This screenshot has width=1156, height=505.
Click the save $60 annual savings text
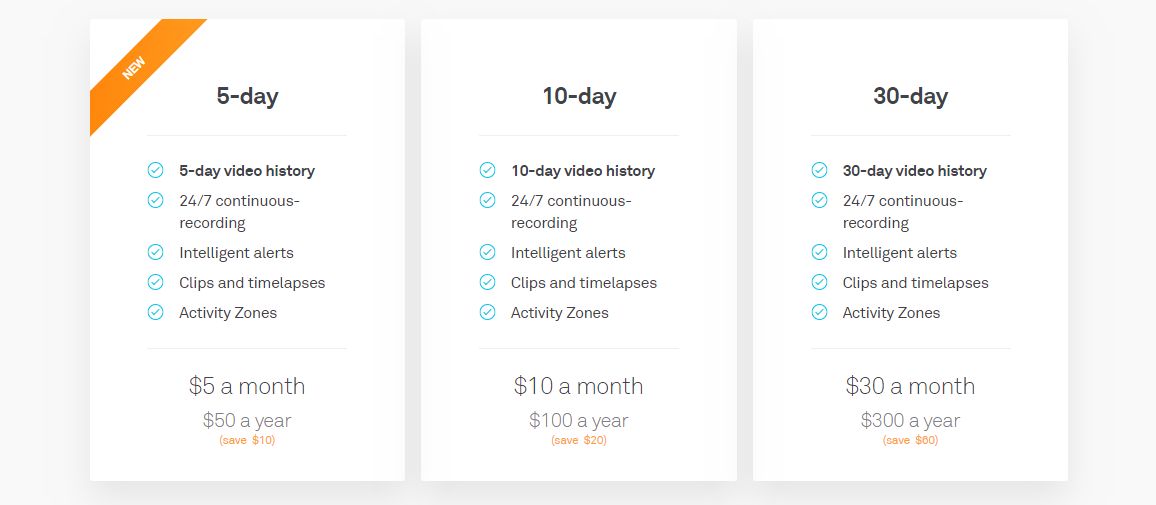910,440
